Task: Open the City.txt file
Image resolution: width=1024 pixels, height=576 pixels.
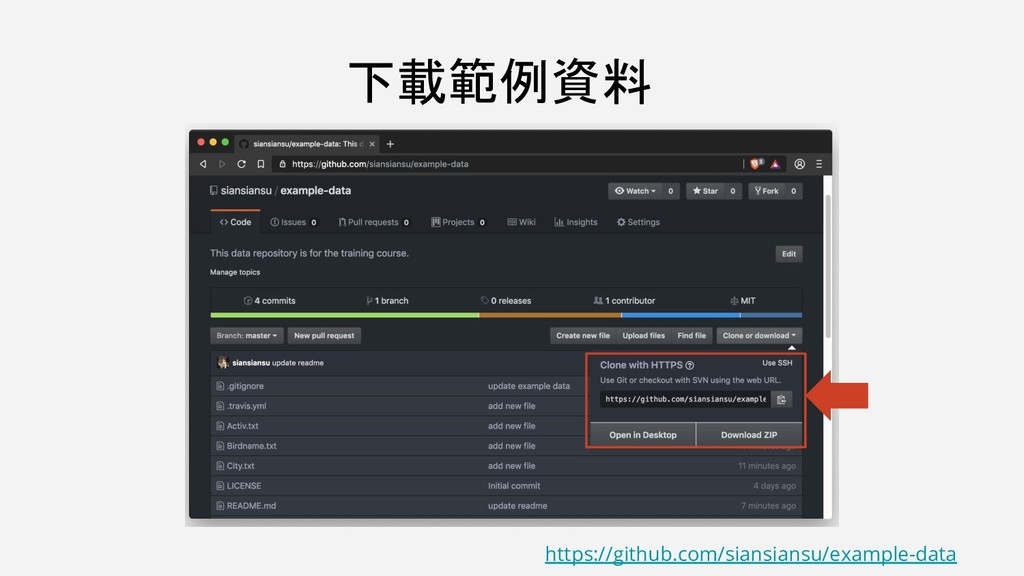Action: (240, 466)
